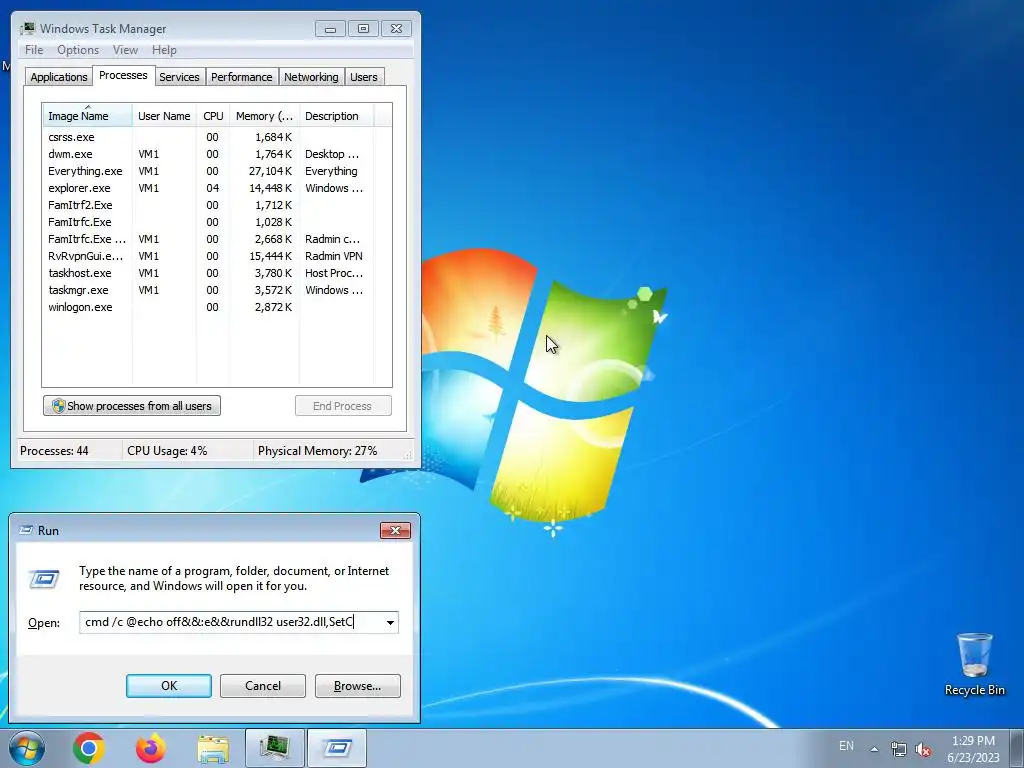The height and width of the screenshot is (768, 1024).
Task: Launch Google Chrome from taskbar
Action: click(89, 748)
